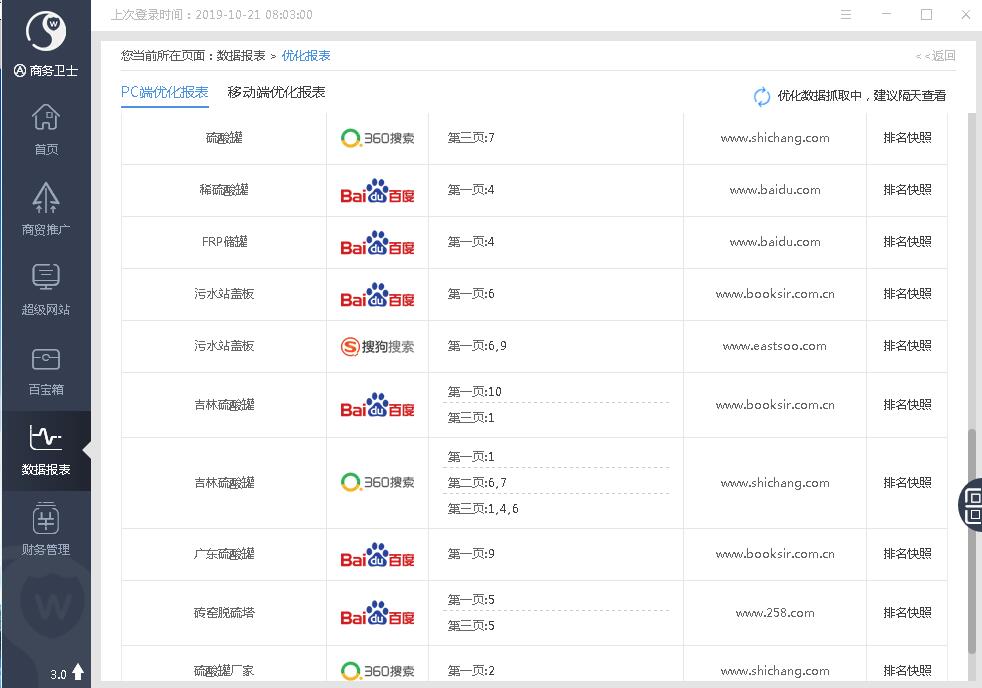The width and height of the screenshot is (982, 688).
Task: Open the 超级网站 sidebar icon
Action: pyautogui.click(x=46, y=289)
